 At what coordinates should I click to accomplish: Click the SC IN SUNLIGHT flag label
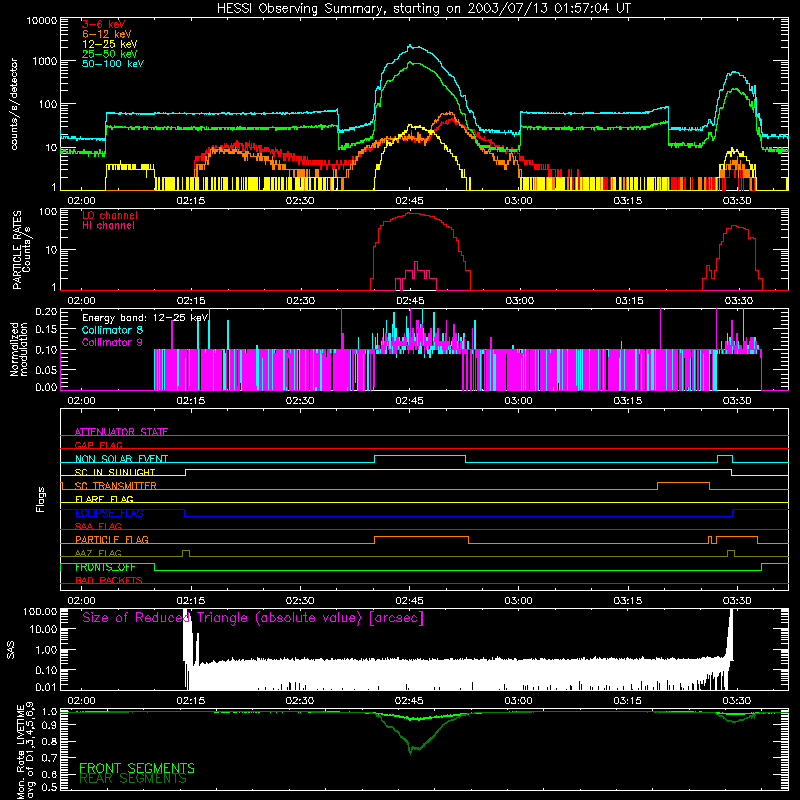(115, 472)
